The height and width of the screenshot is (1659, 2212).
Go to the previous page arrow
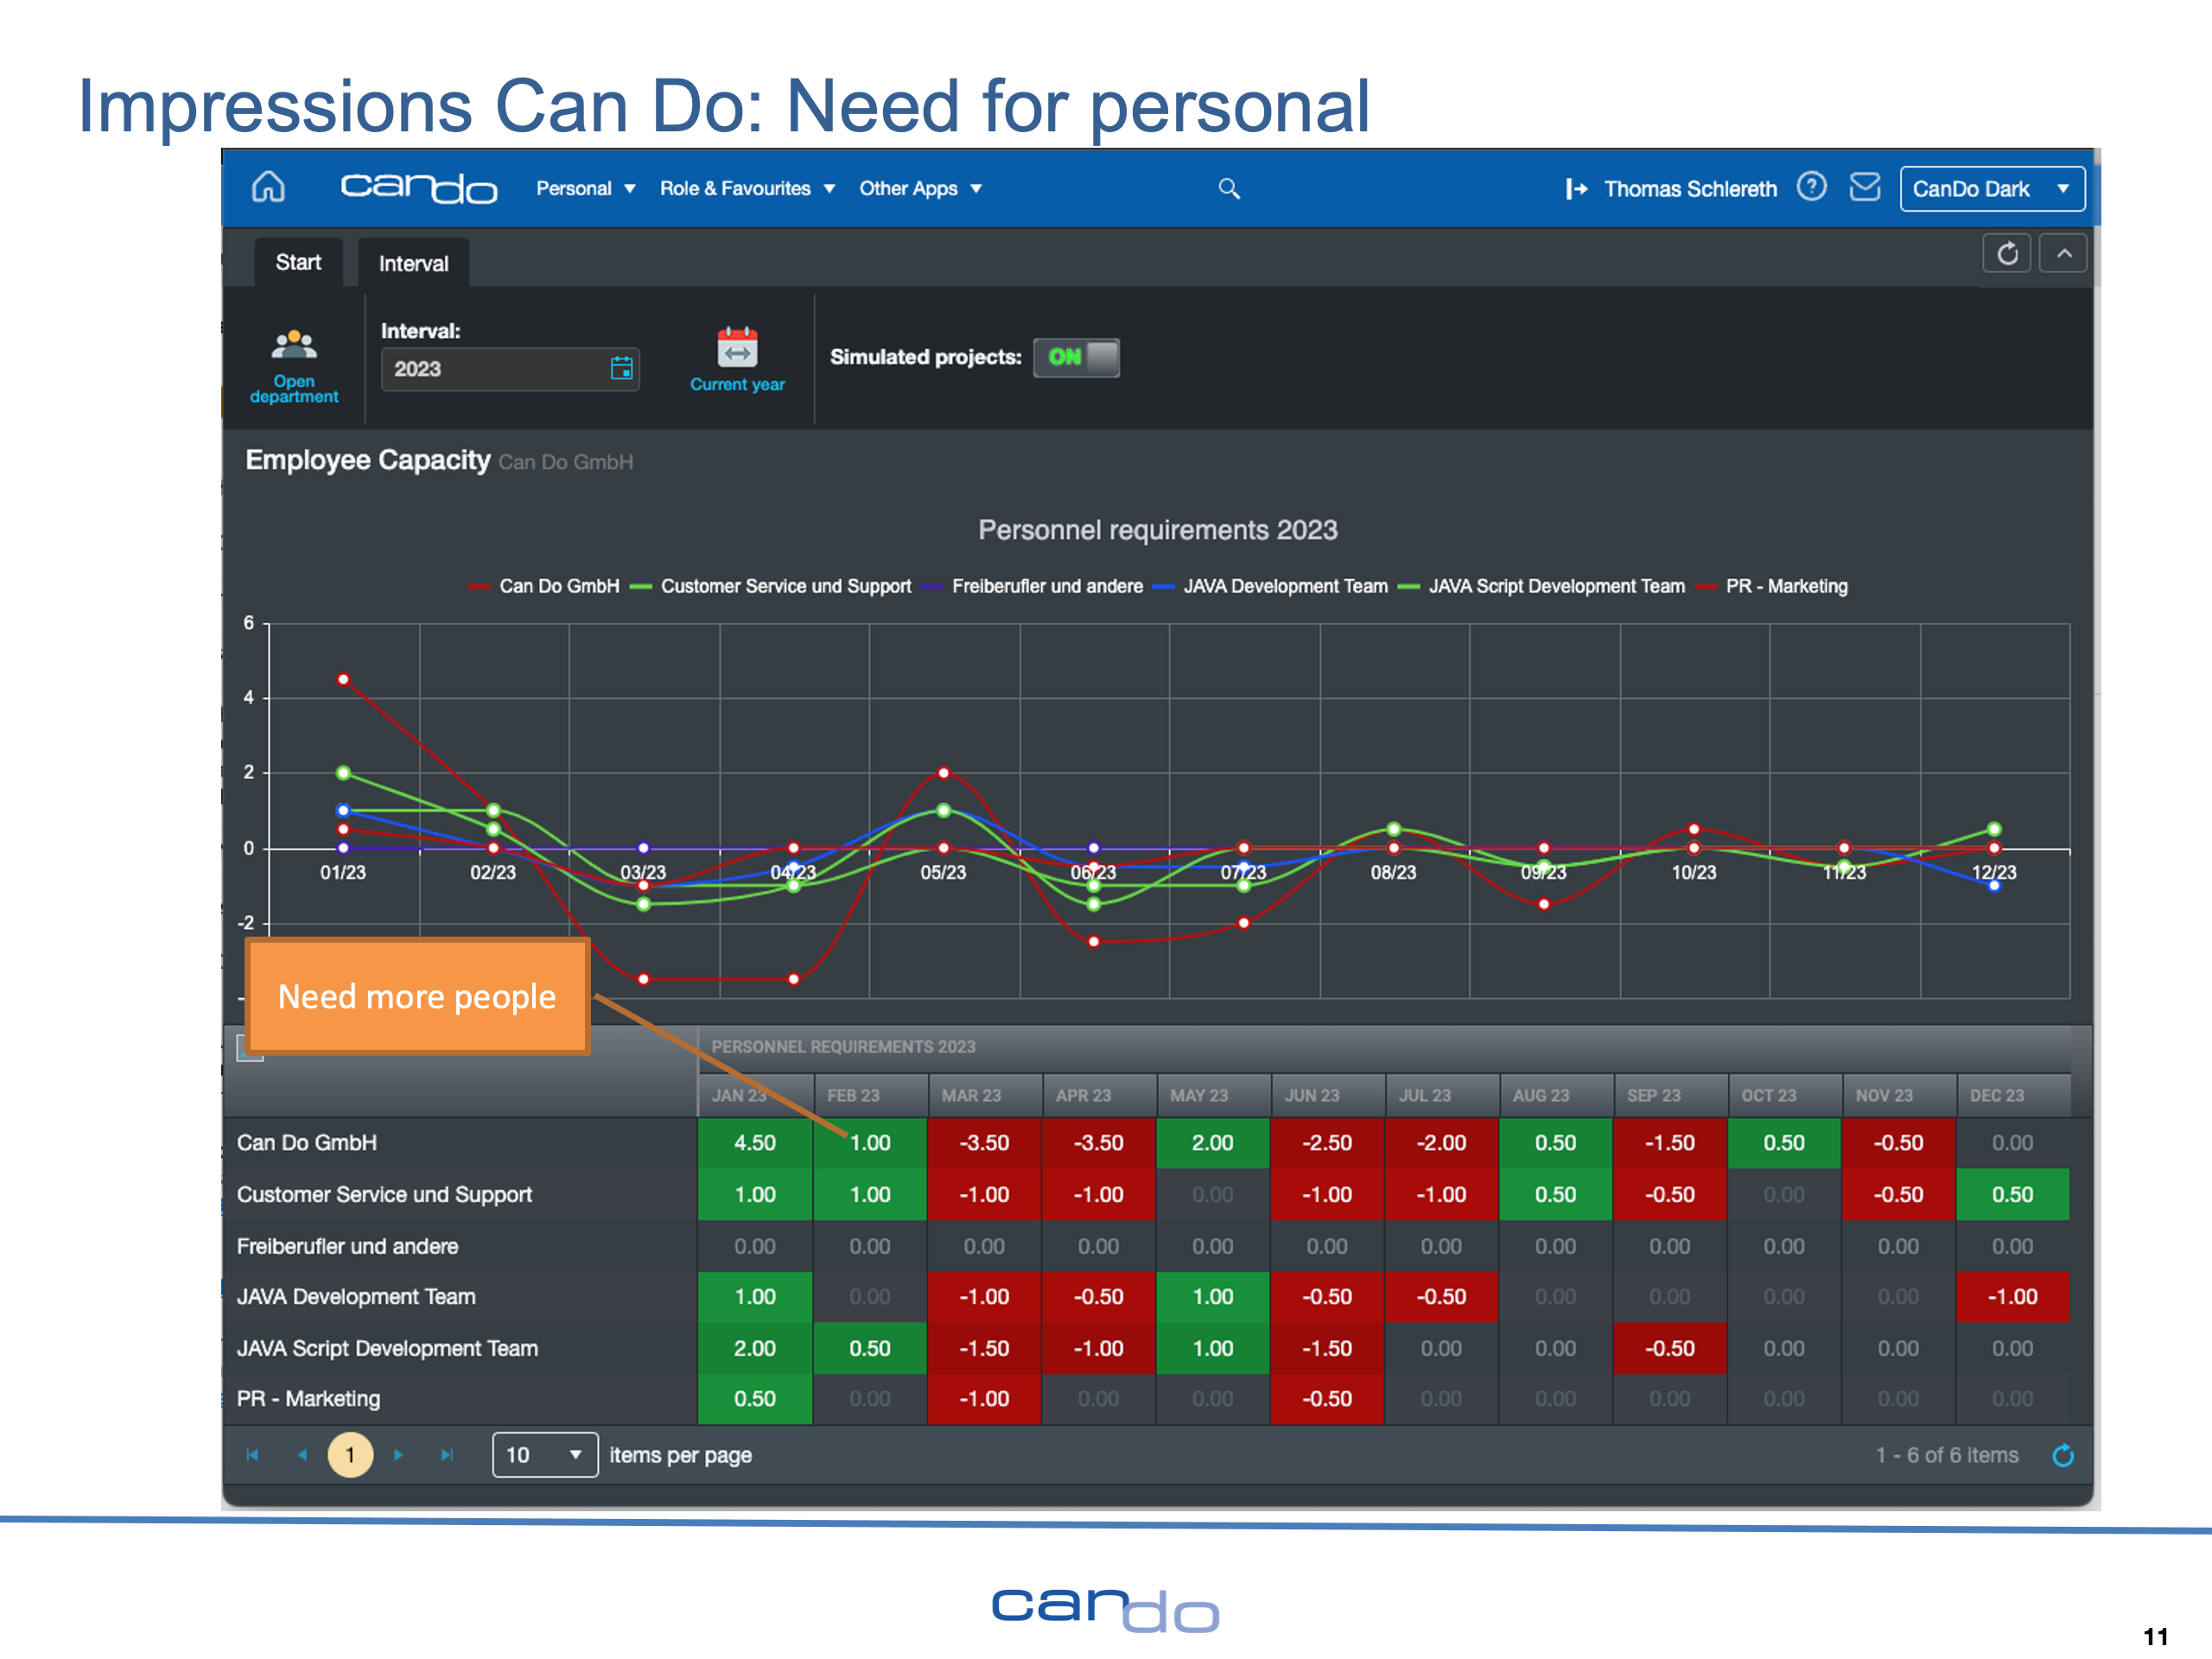pyautogui.click(x=302, y=1456)
